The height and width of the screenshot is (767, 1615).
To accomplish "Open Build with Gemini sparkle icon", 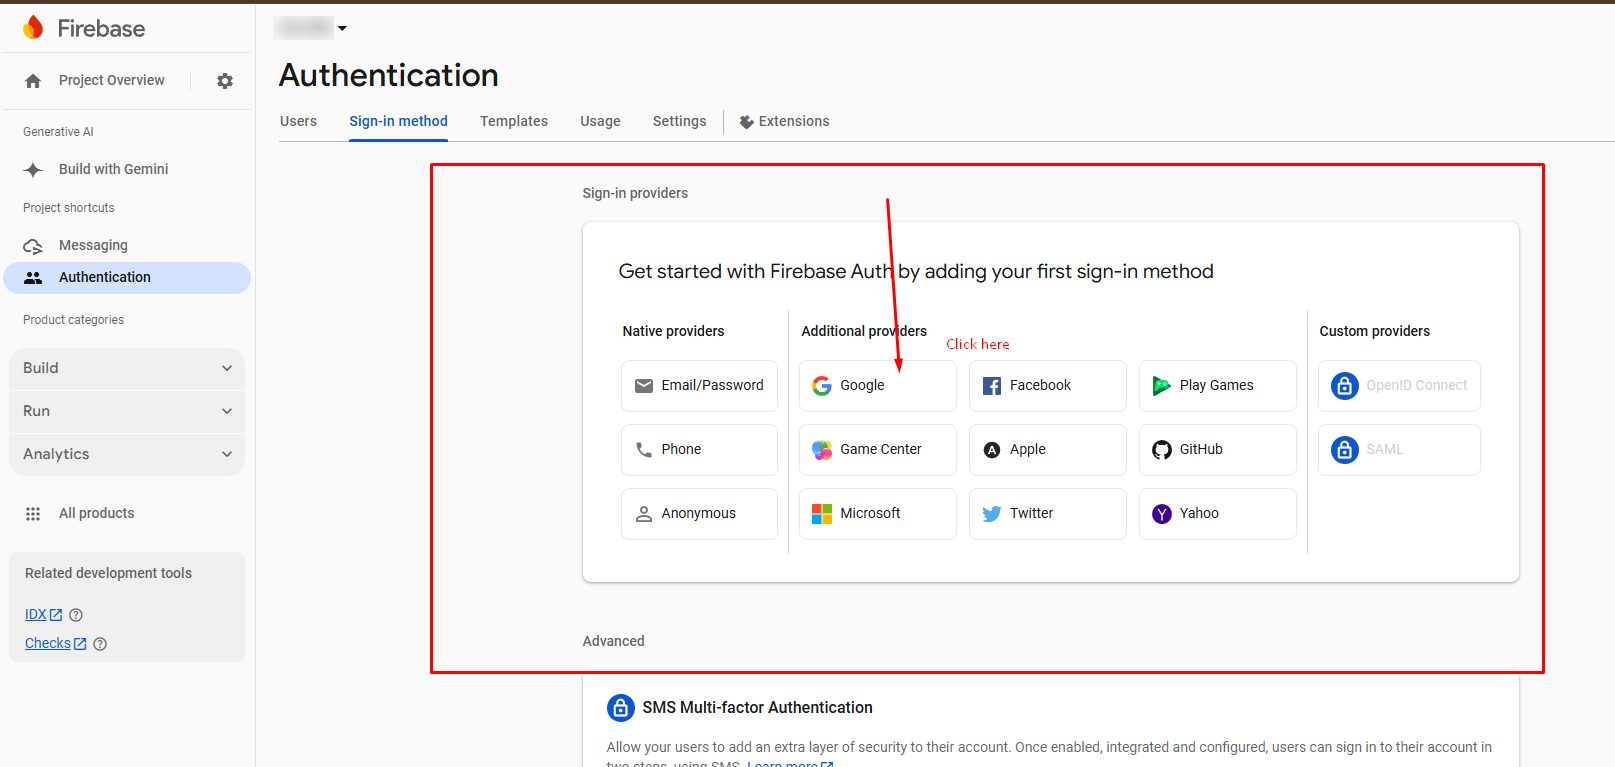I will [33, 170].
